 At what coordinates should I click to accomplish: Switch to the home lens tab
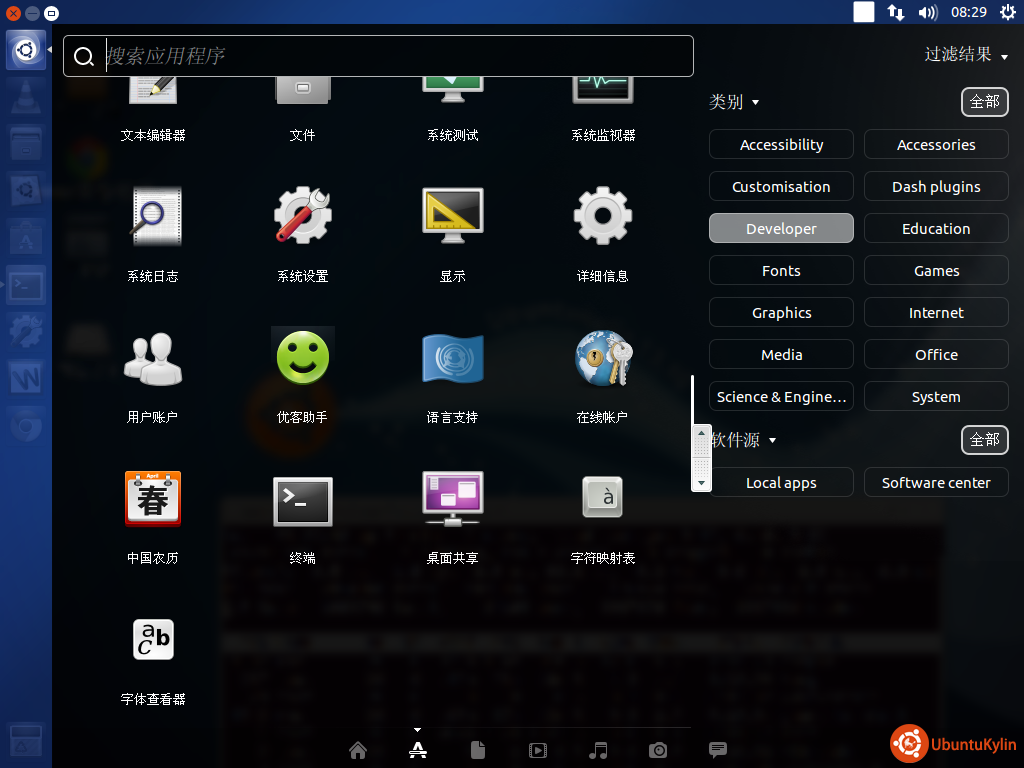(358, 750)
